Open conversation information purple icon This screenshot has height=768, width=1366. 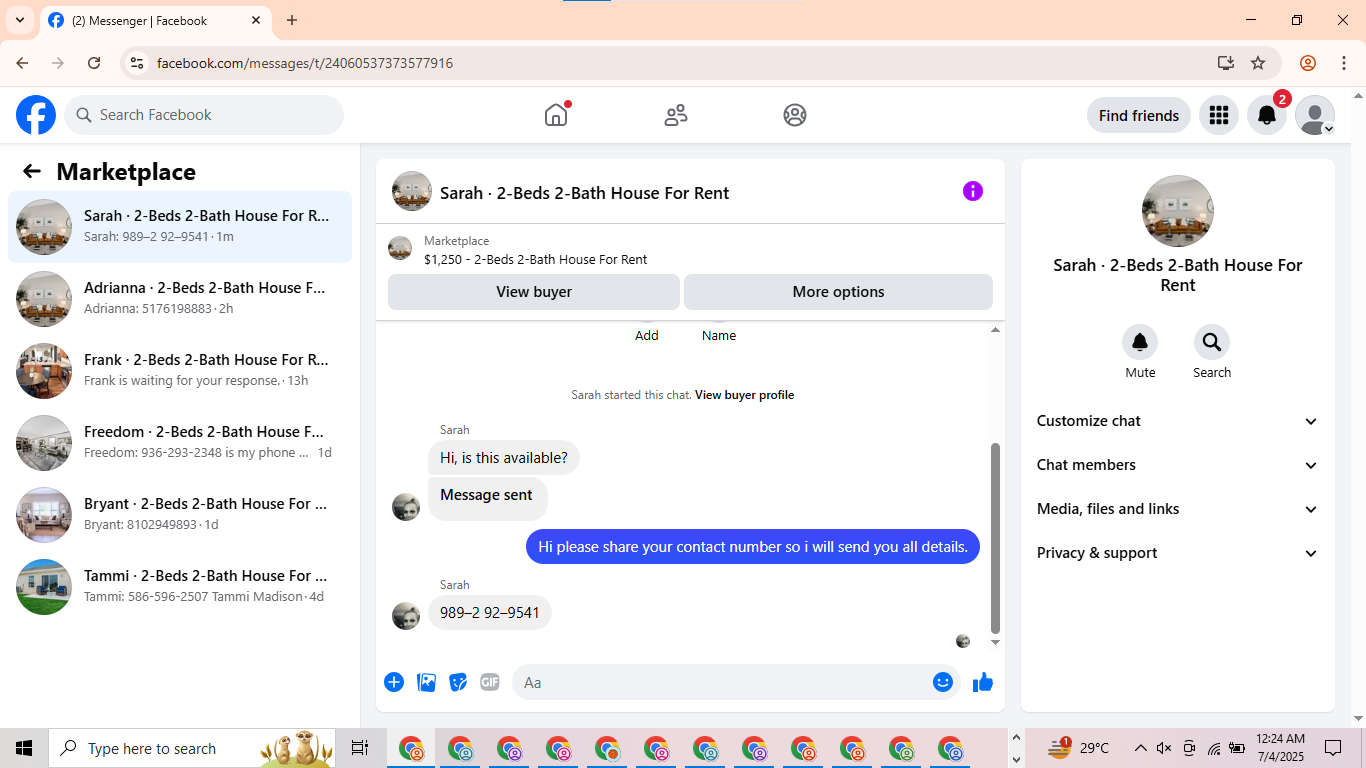pyautogui.click(x=973, y=191)
